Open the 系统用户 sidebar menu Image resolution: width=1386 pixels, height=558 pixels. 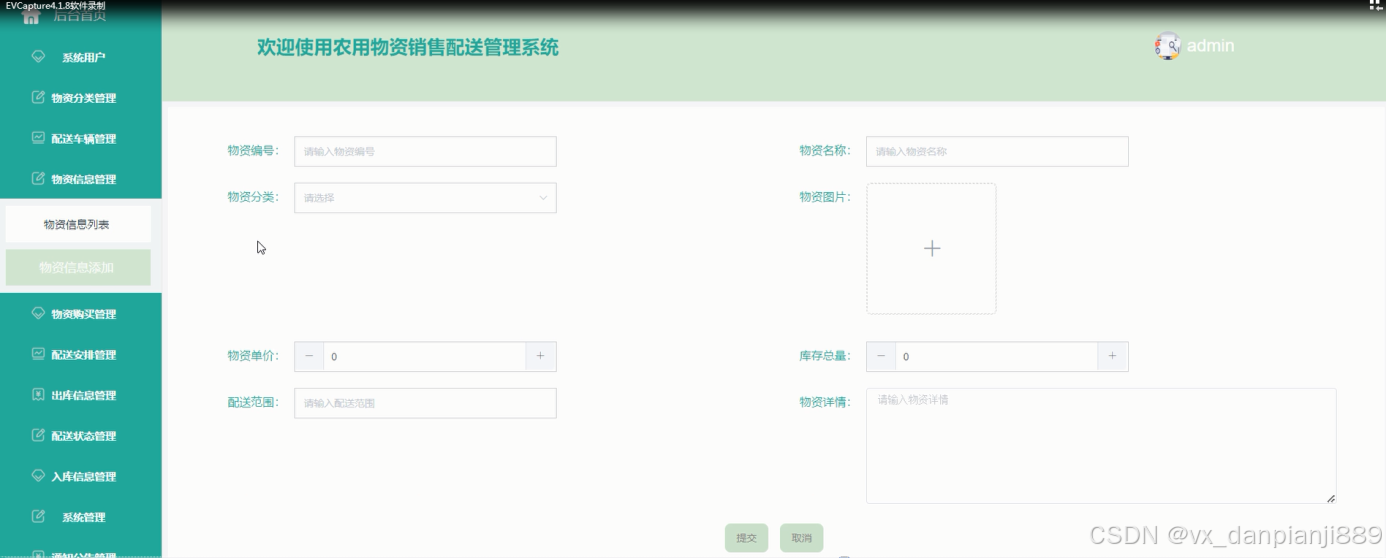80,57
